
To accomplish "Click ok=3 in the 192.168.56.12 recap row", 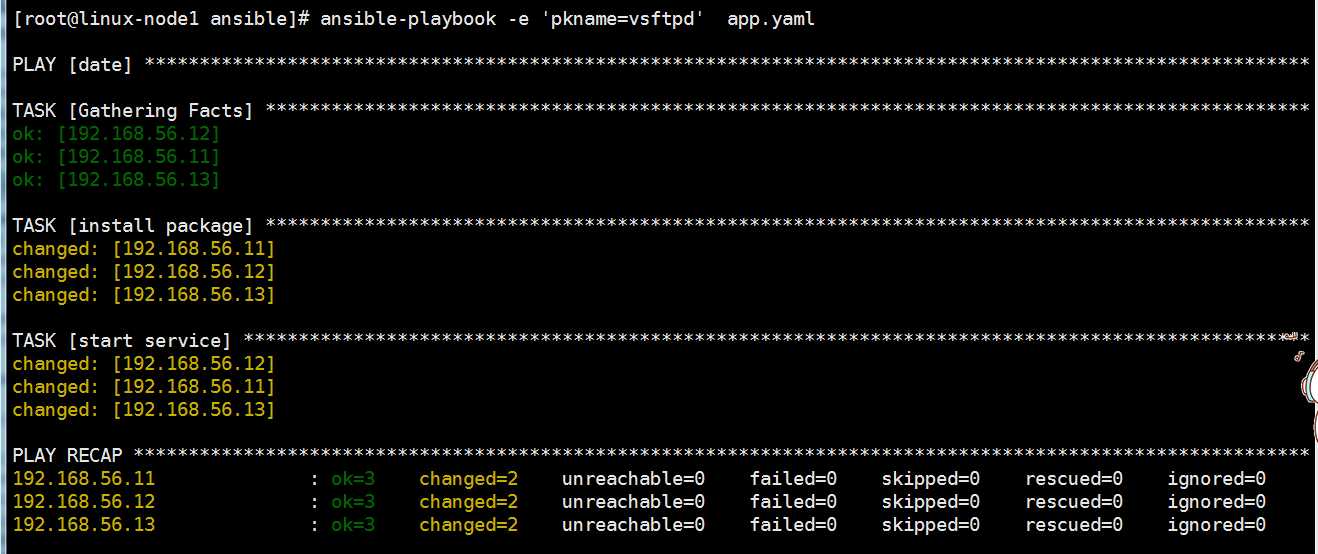I will pyautogui.click(x=353, y=502).
